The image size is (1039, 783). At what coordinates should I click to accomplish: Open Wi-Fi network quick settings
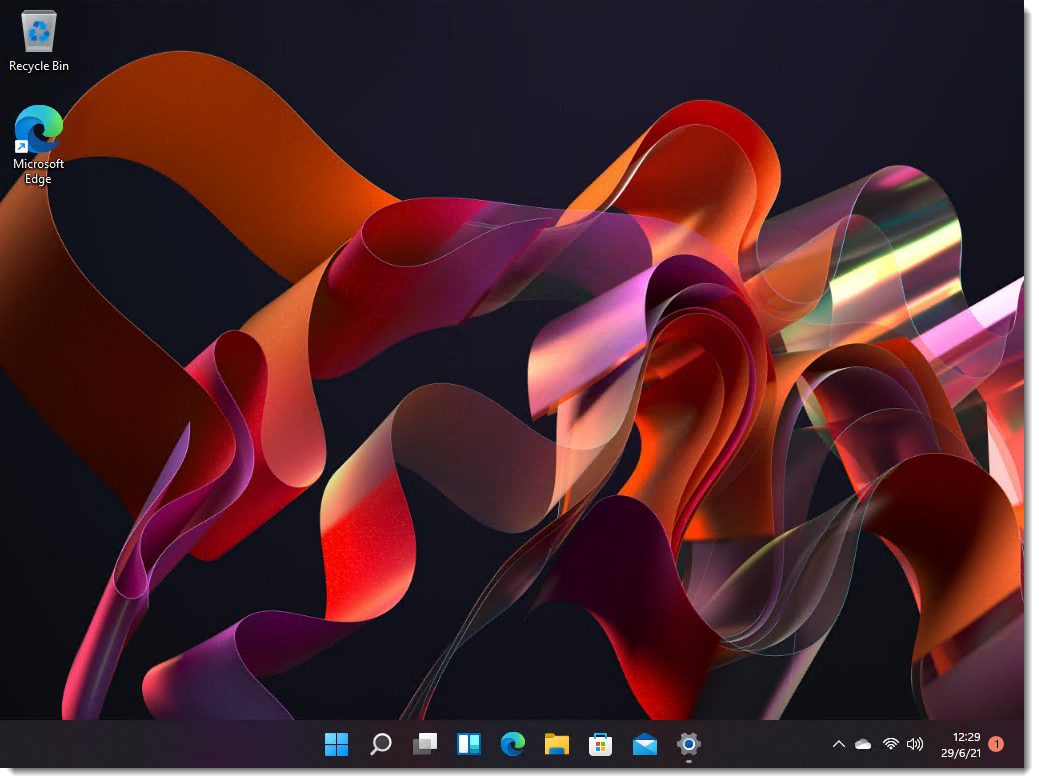coord(889,744)
